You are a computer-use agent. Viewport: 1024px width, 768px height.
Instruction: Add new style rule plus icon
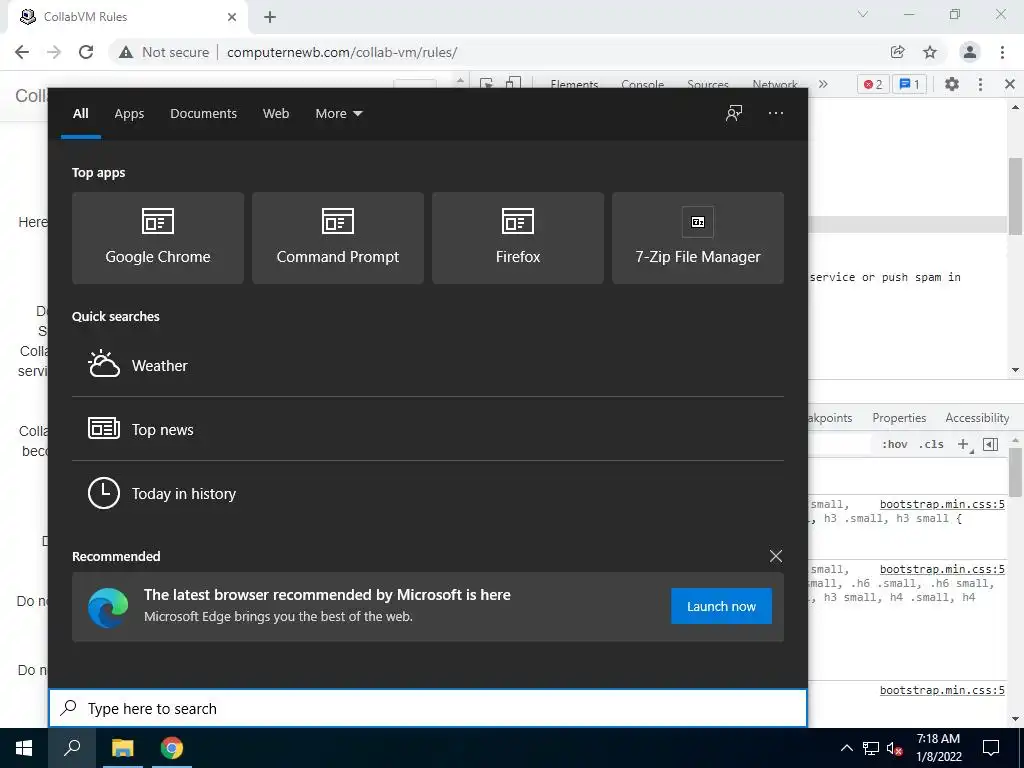[964, 444]
